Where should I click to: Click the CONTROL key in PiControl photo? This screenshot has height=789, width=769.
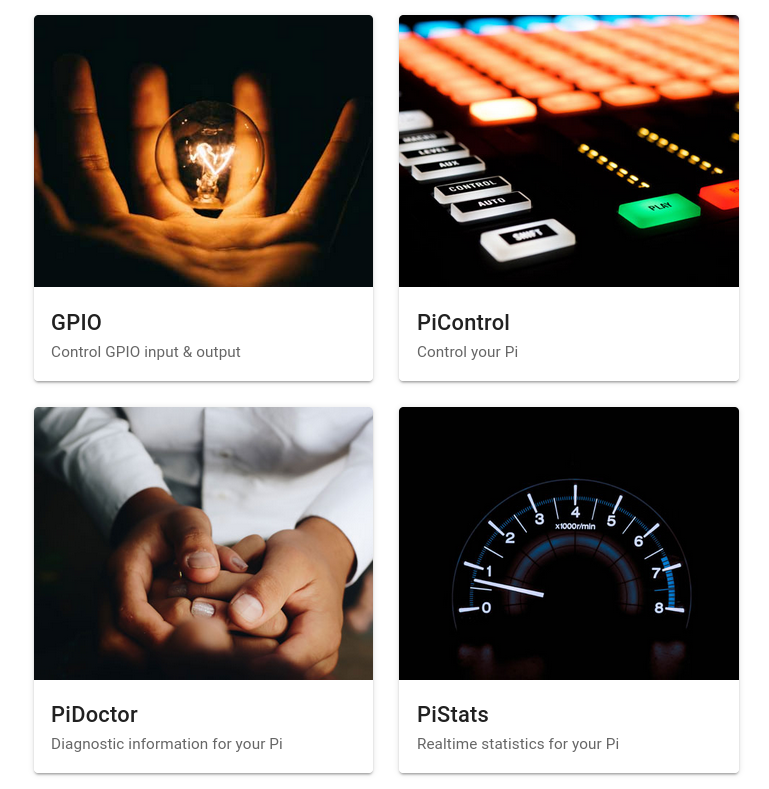[x=472, y=188]
